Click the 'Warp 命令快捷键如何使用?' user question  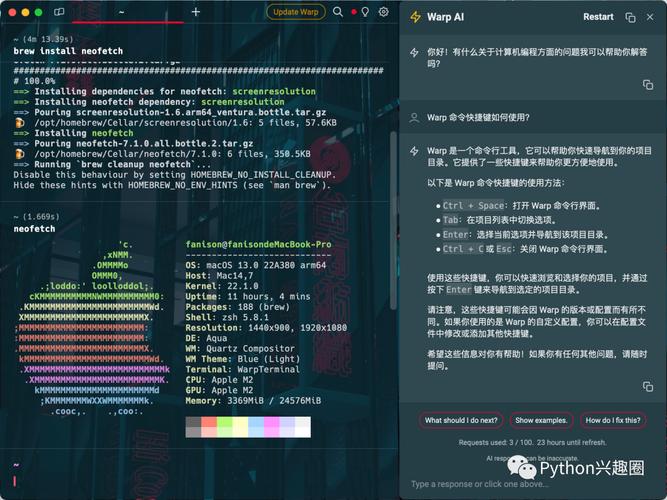[x=478, y=117]
